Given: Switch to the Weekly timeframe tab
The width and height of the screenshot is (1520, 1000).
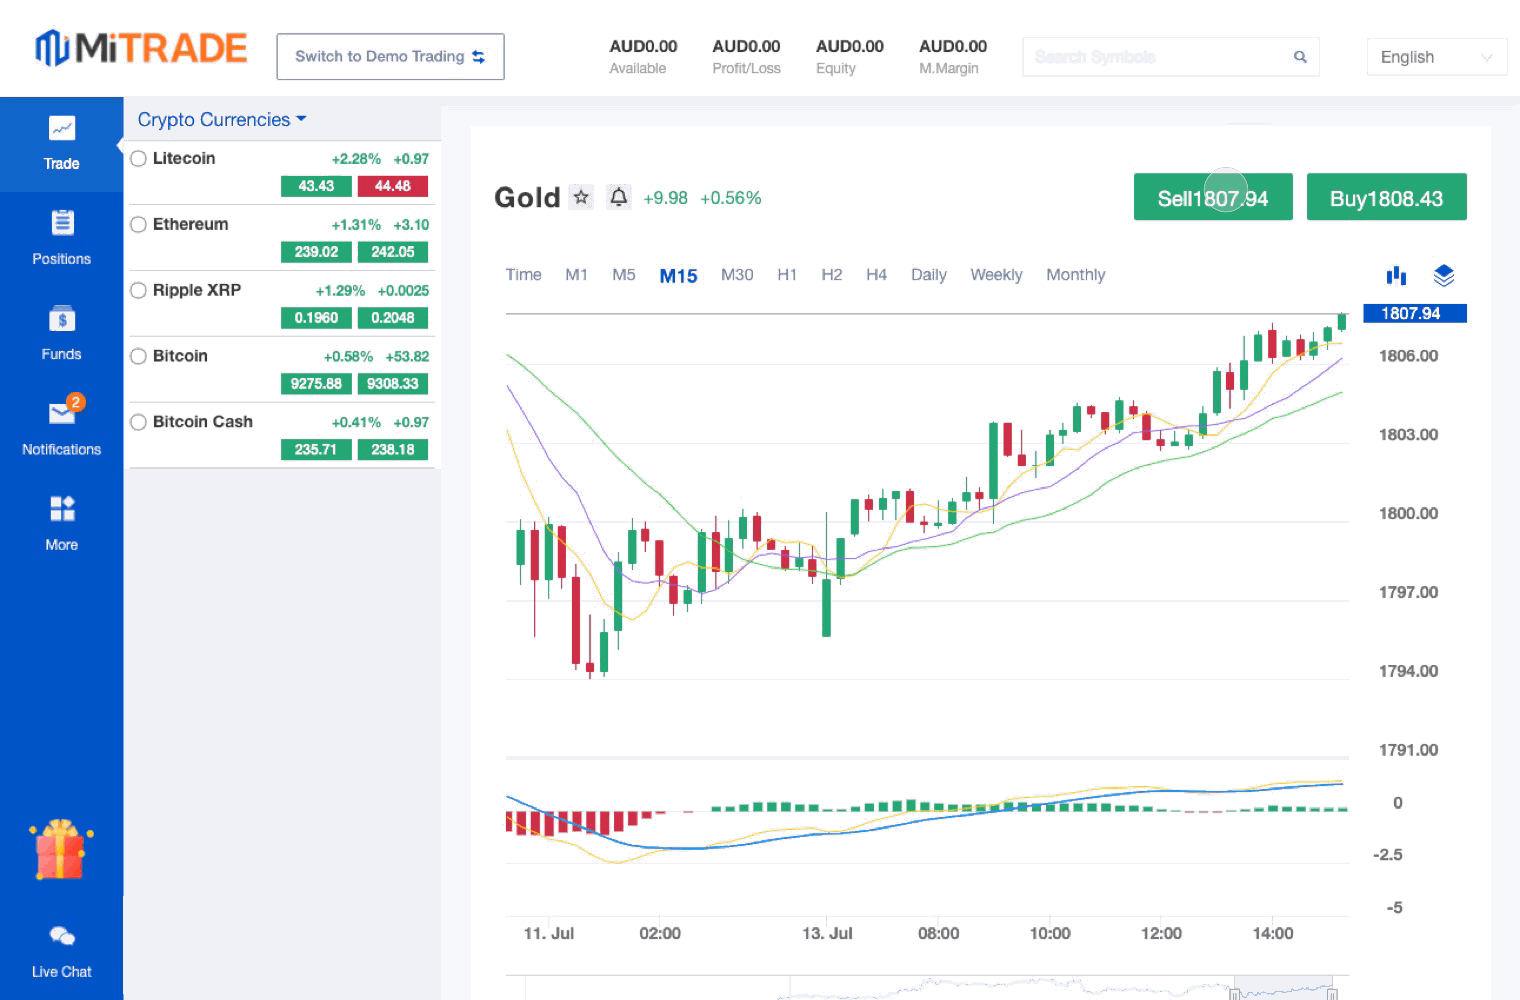Looking at the screenshot, I should pyautogui.click(x=996, y=275).
